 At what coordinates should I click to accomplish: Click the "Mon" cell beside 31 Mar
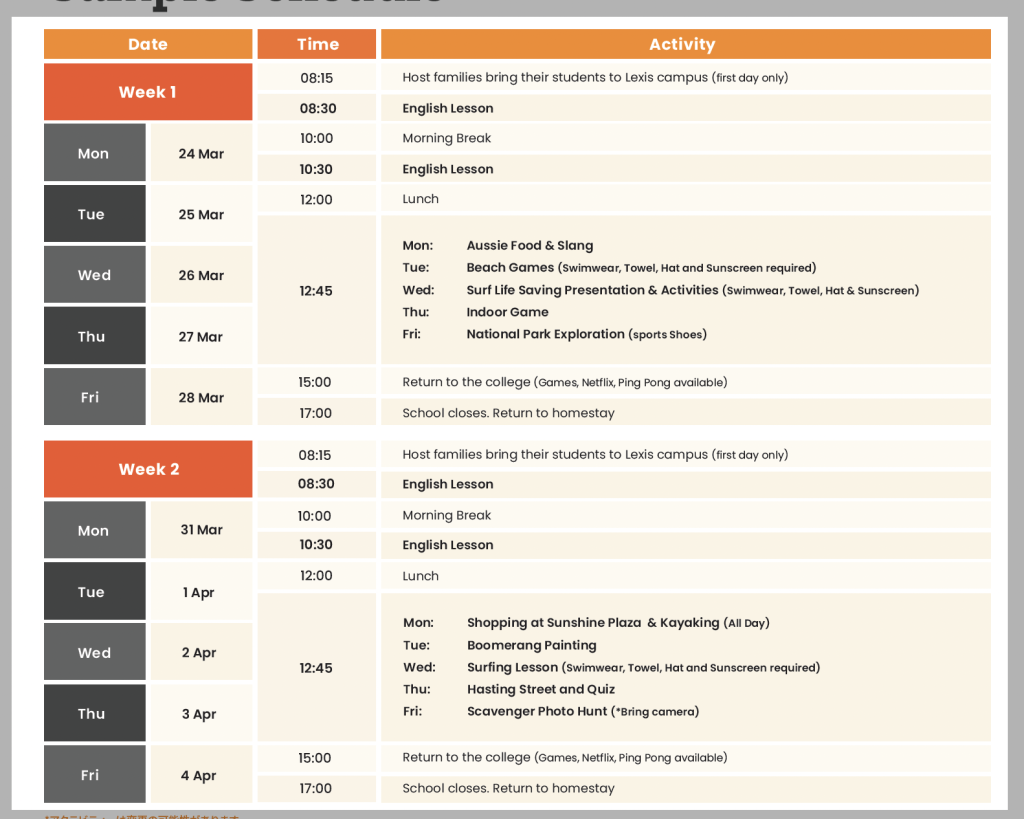pyautogui.click(x=95, y=530)
